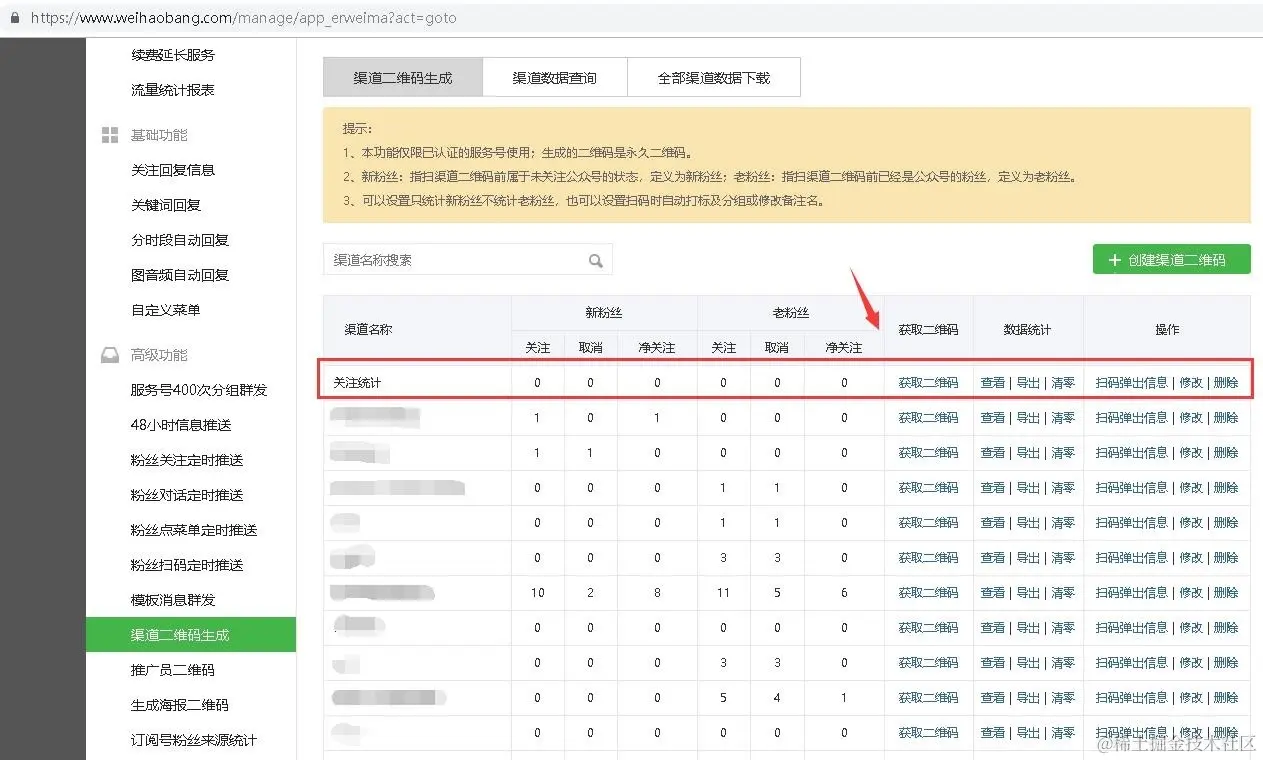
Task: Open 订阅号粉丝来源统计
Action: pyautogui.click(x=194, y=740)
